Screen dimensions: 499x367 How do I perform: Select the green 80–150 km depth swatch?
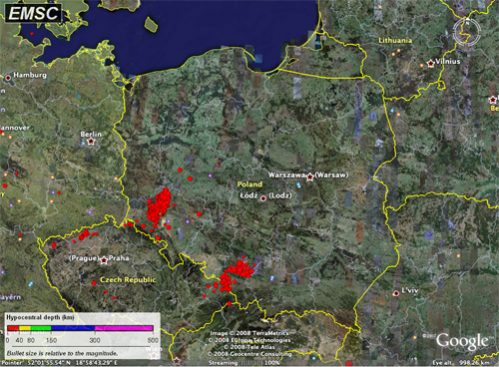(x=41, y=328)
